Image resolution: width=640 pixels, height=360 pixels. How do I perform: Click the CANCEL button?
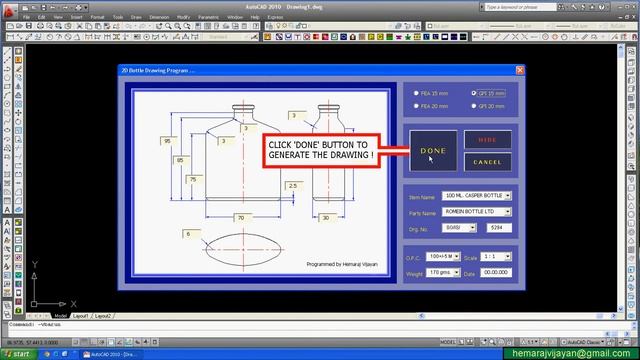click(x=487, y=162)
